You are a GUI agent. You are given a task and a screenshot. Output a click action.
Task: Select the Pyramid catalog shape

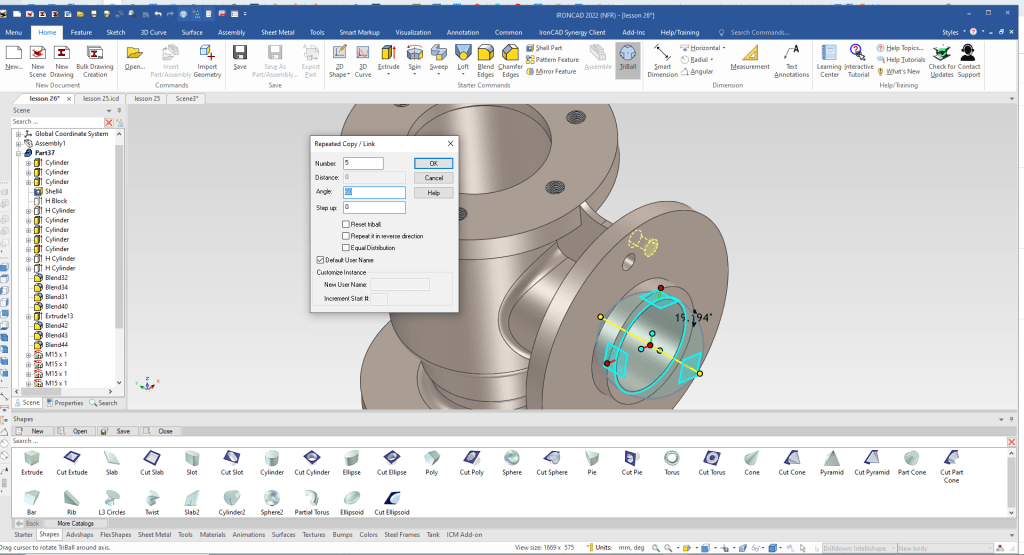(832, 460)
